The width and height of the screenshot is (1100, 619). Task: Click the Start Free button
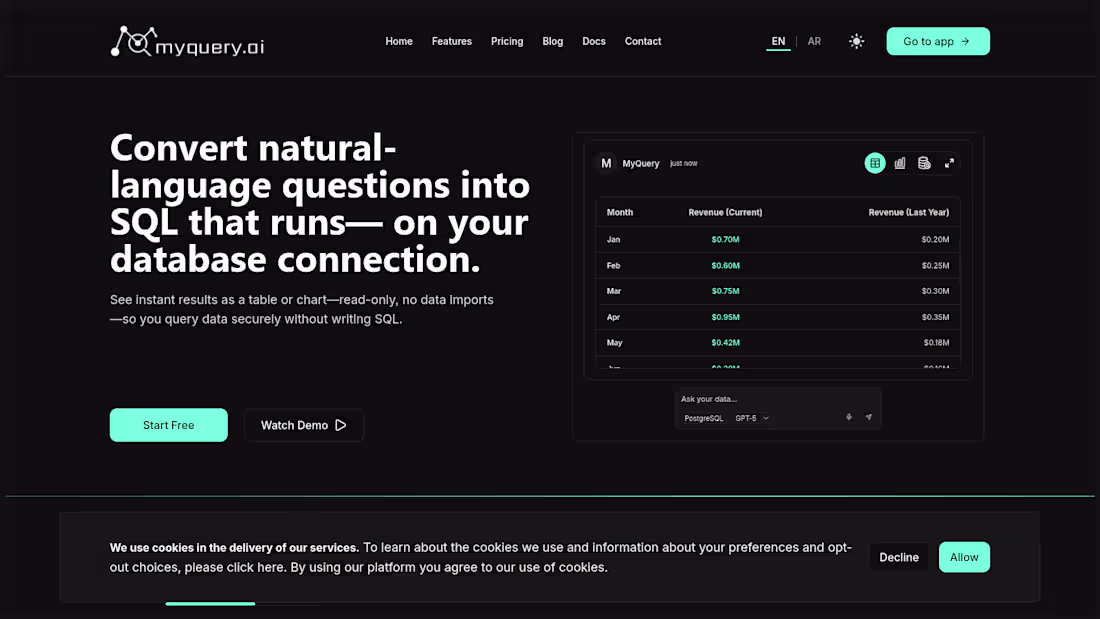click(168, 425)
